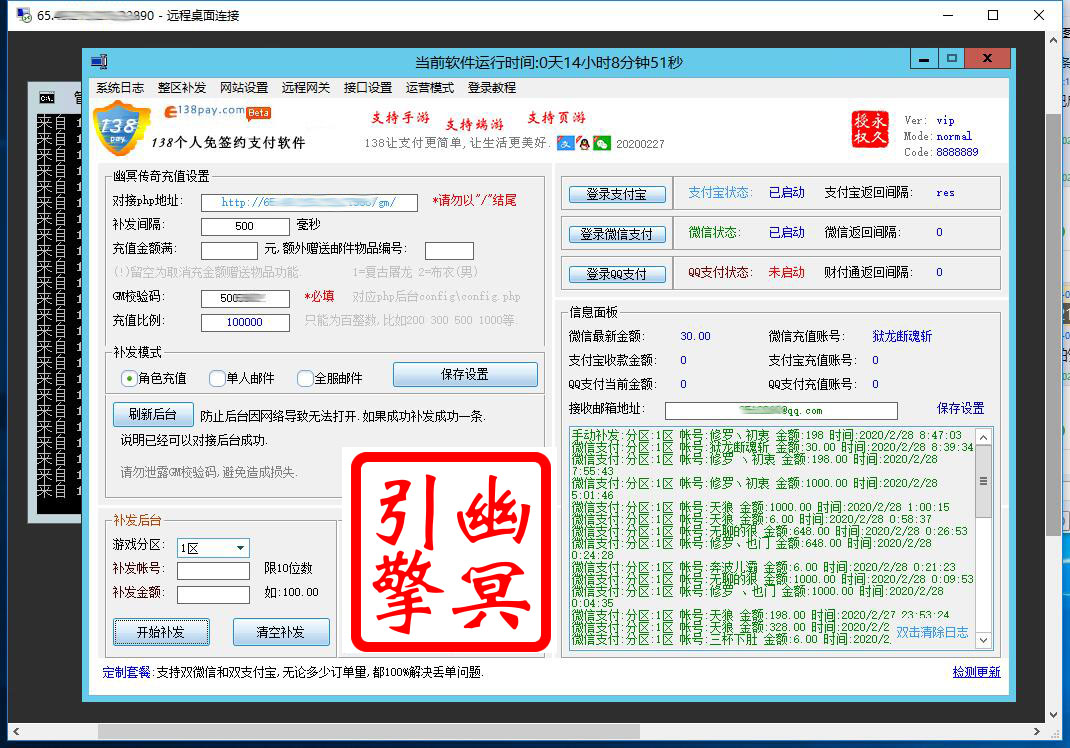
Task: Select the 角色充值 radio option
Action: click(129, 378)
